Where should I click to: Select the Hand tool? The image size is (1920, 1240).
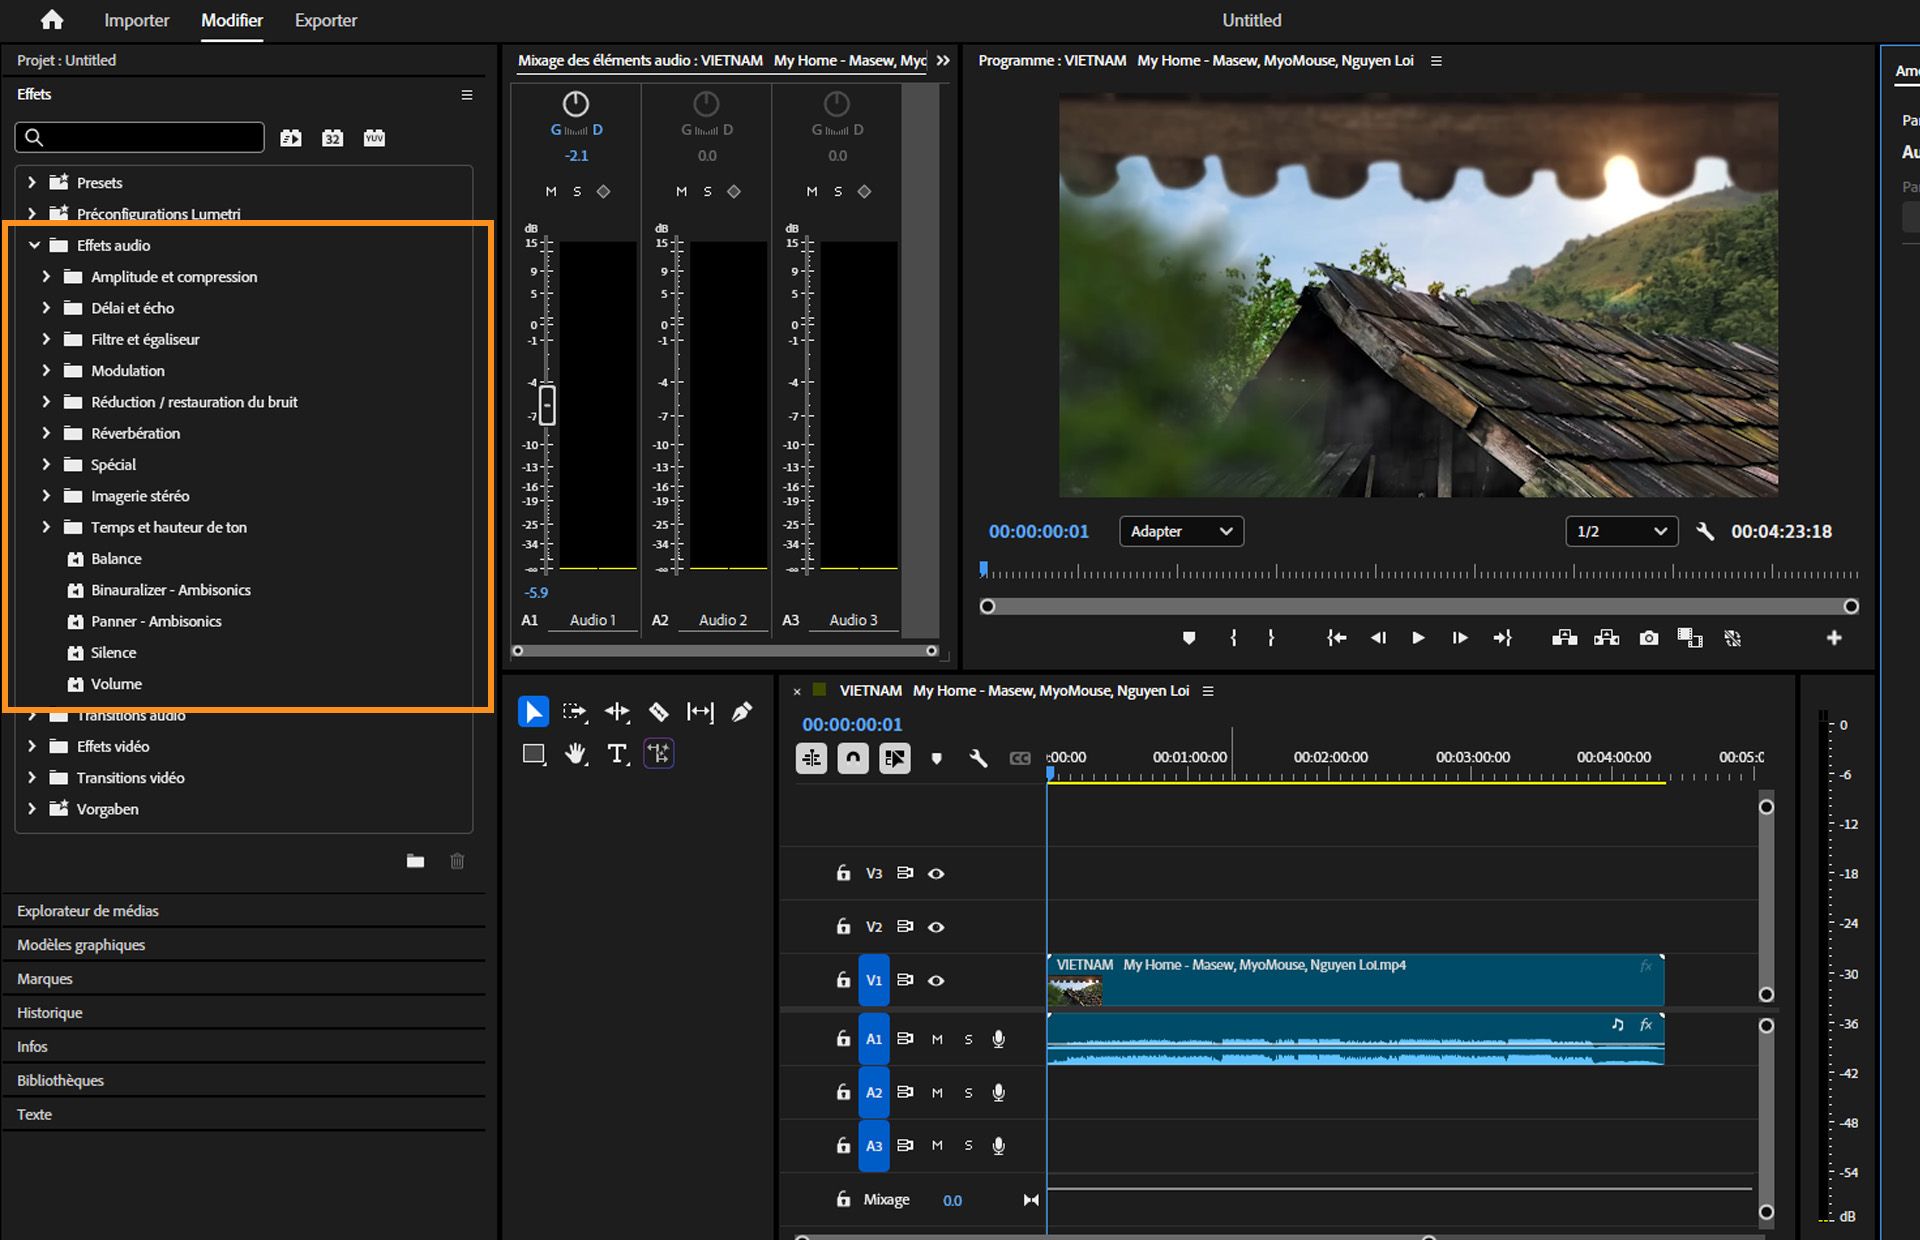tap(575, 753)
